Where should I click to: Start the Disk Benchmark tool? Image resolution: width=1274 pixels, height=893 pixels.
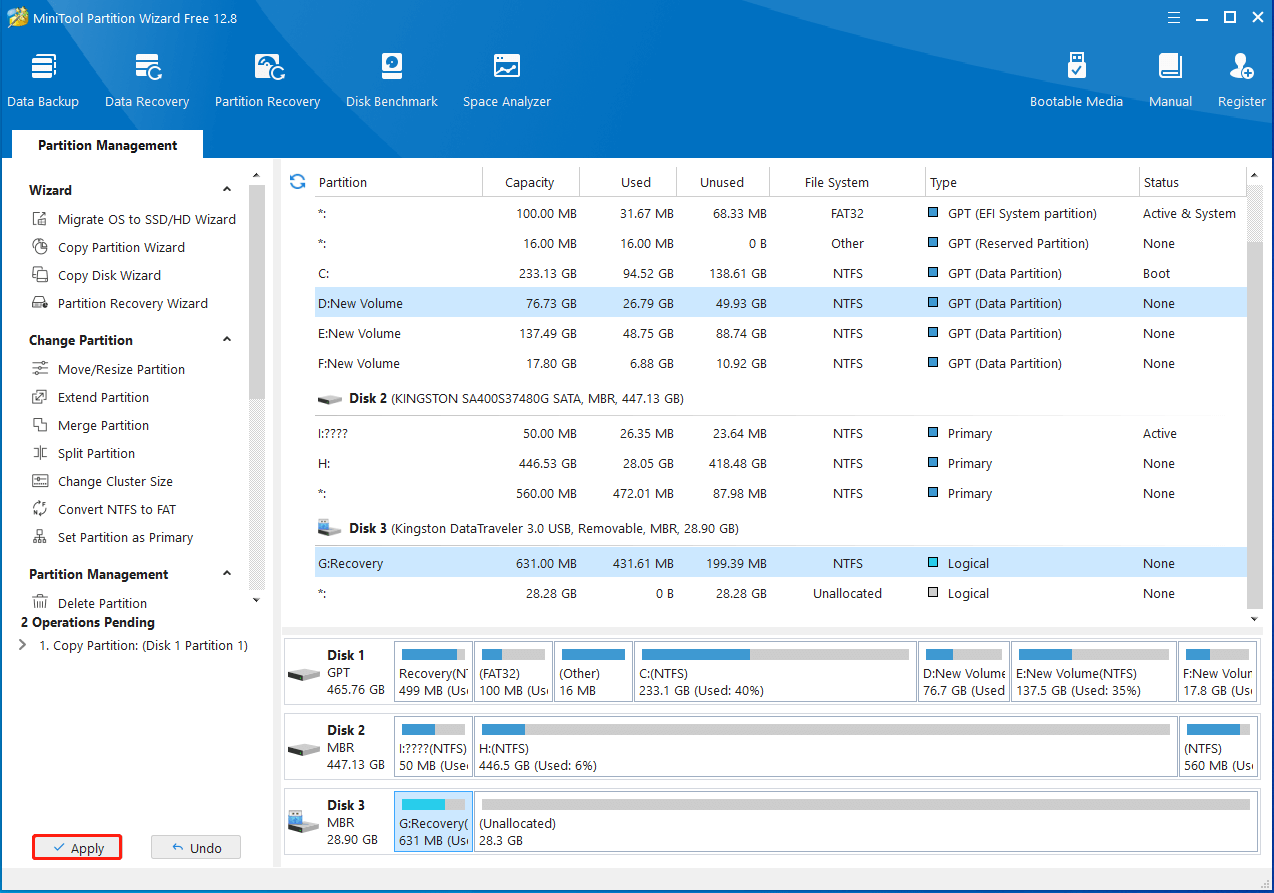pos(392,80)
